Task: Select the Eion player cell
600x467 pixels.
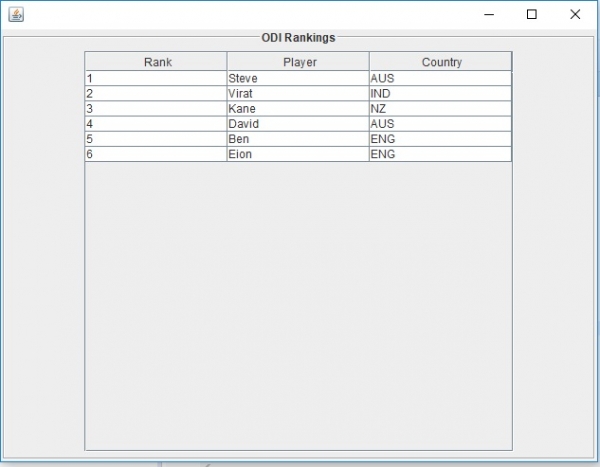Action: tap(298, 154)
